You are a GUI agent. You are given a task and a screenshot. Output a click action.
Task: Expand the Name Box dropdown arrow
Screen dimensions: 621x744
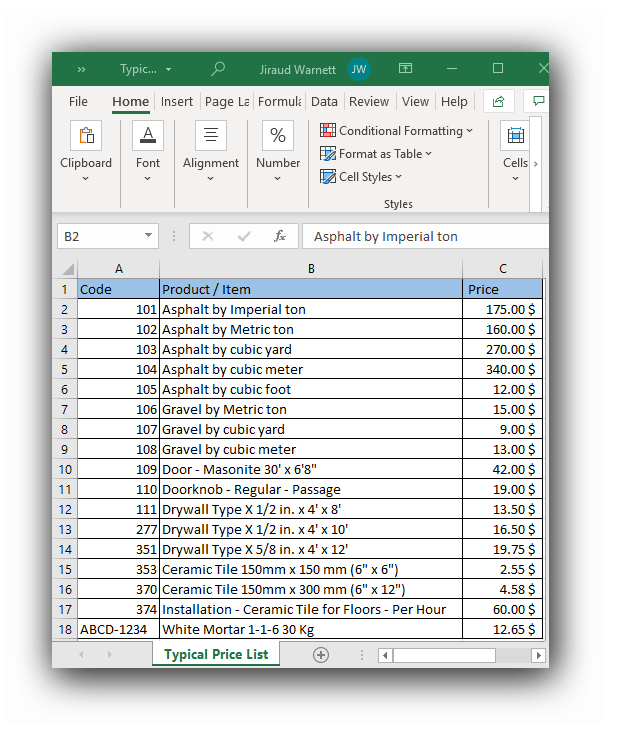click(149, 237)
